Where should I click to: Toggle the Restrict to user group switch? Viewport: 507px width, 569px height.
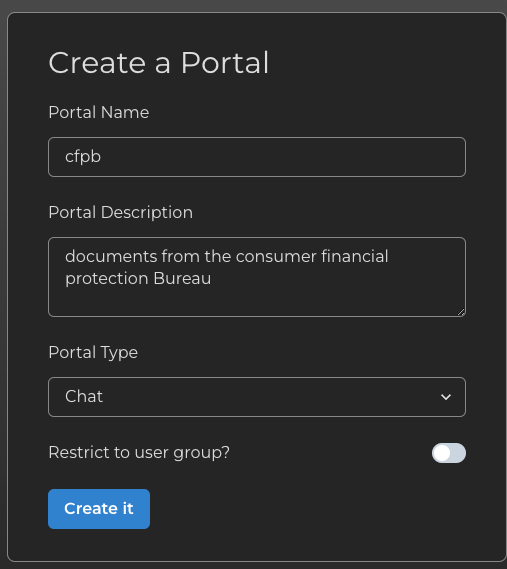pyautogui.click(x=449, y=453)
